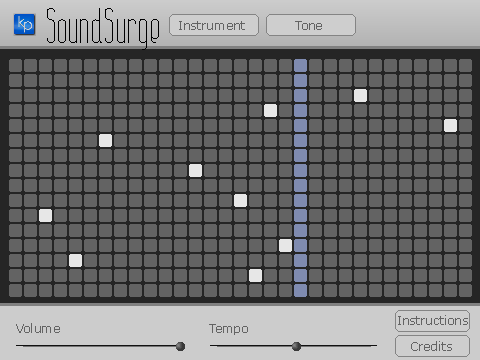Adjust the Volume slider knob
The height and width of the screenshot is (360, 480).
[180, 346]
